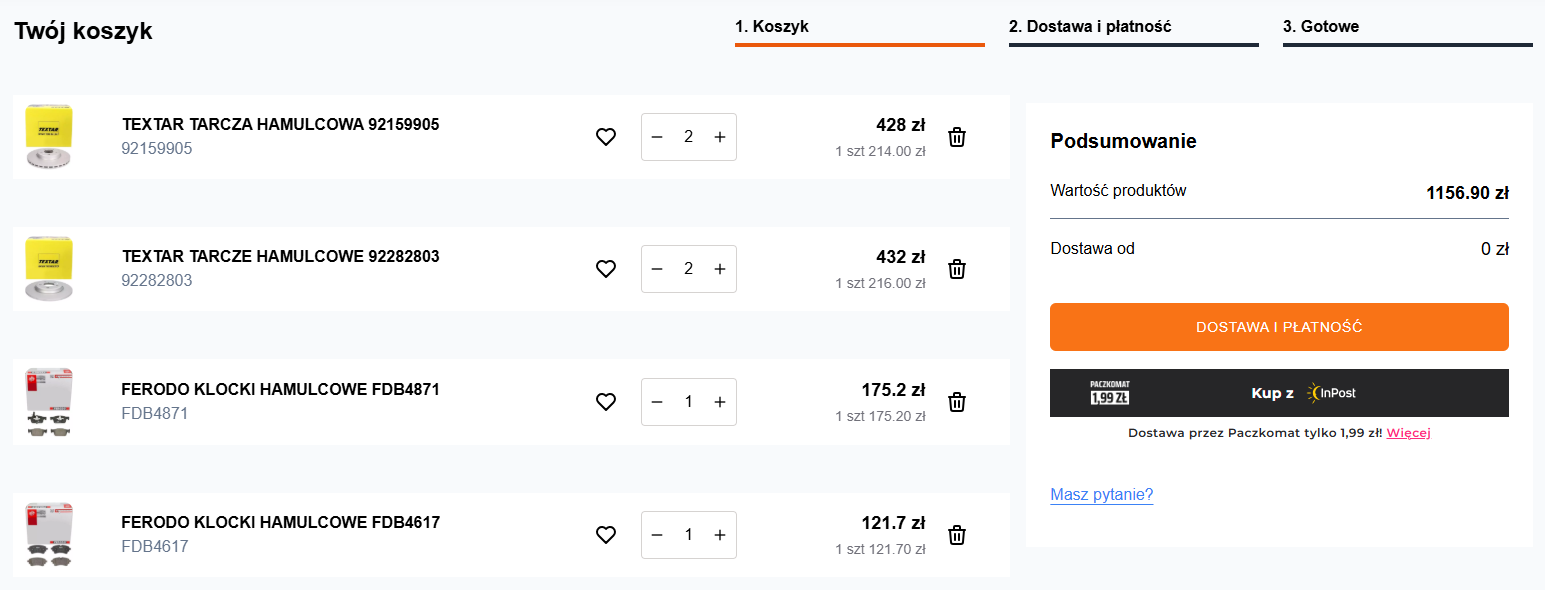Follow the 'Masz pytanie?' link
Screen dimensions: 1545x590
tap(1102, 495)
